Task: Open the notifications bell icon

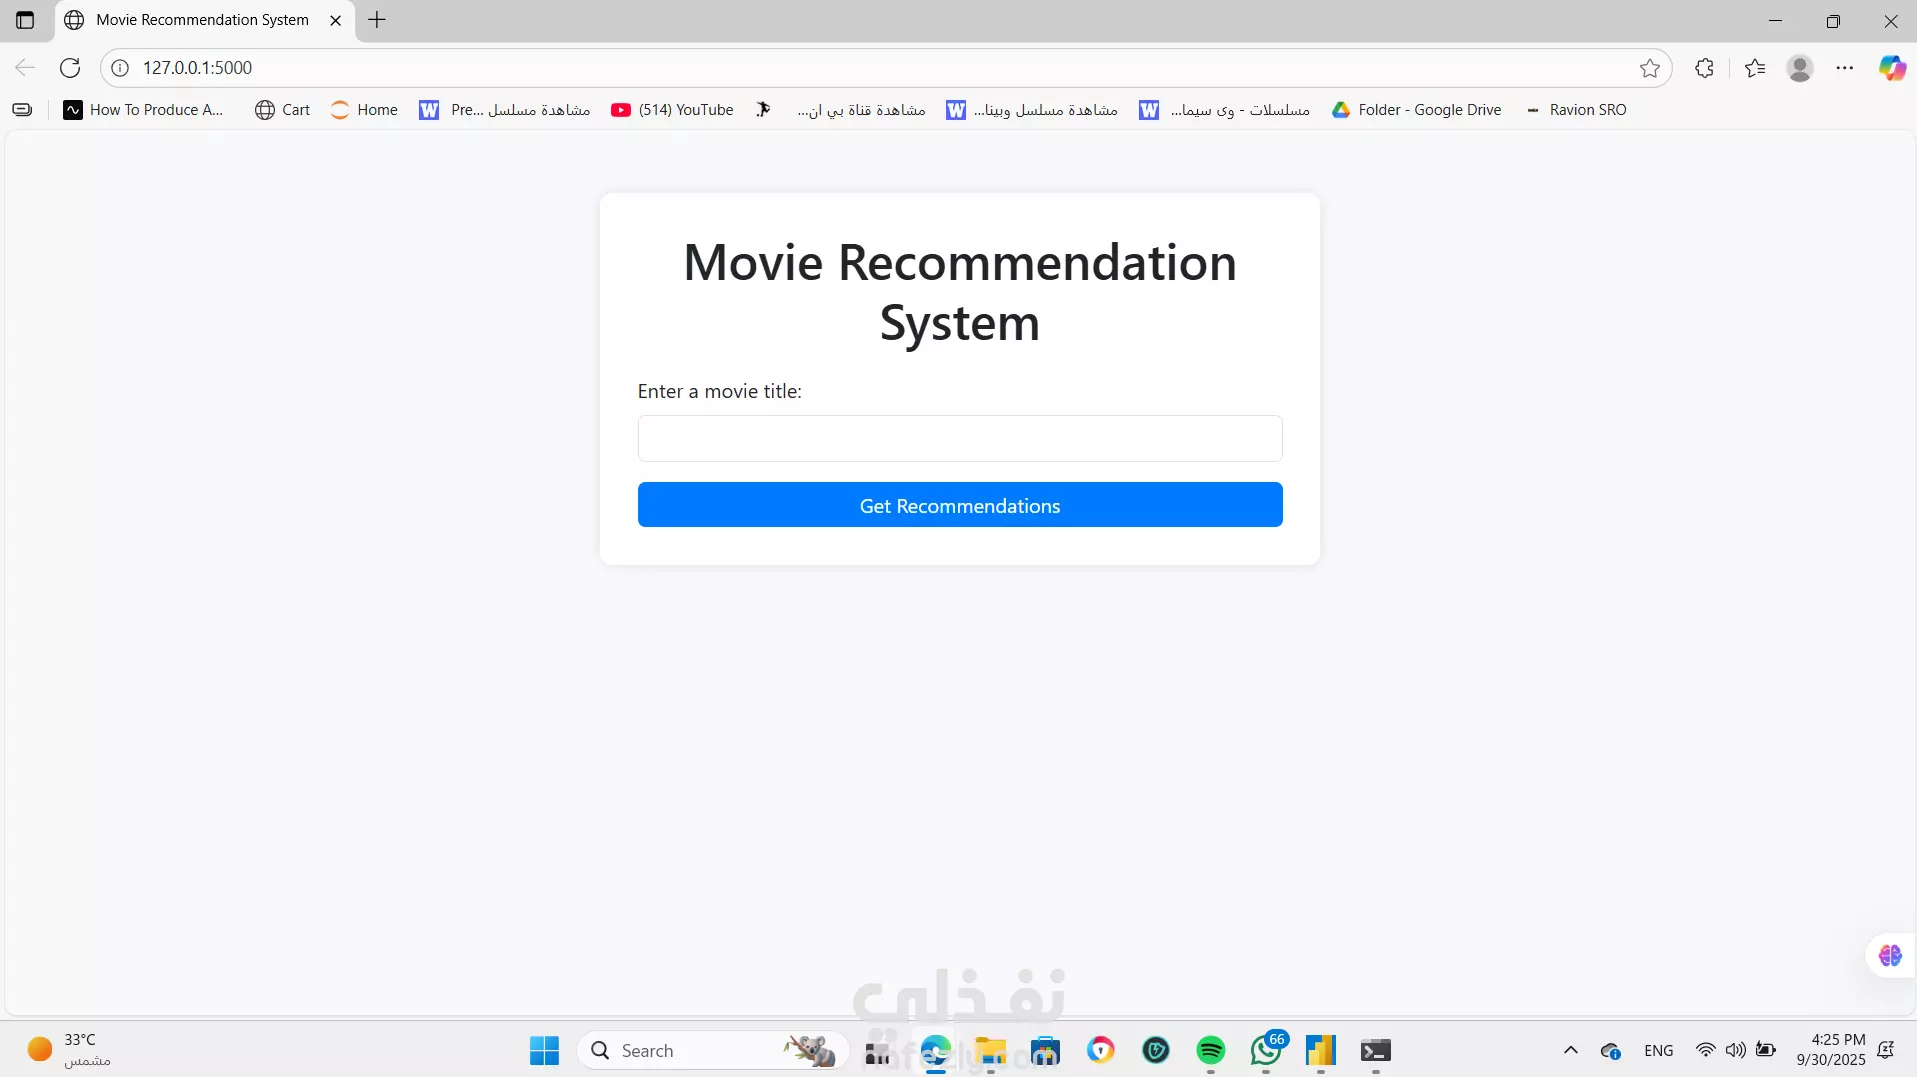Action: point(1886,1050)
